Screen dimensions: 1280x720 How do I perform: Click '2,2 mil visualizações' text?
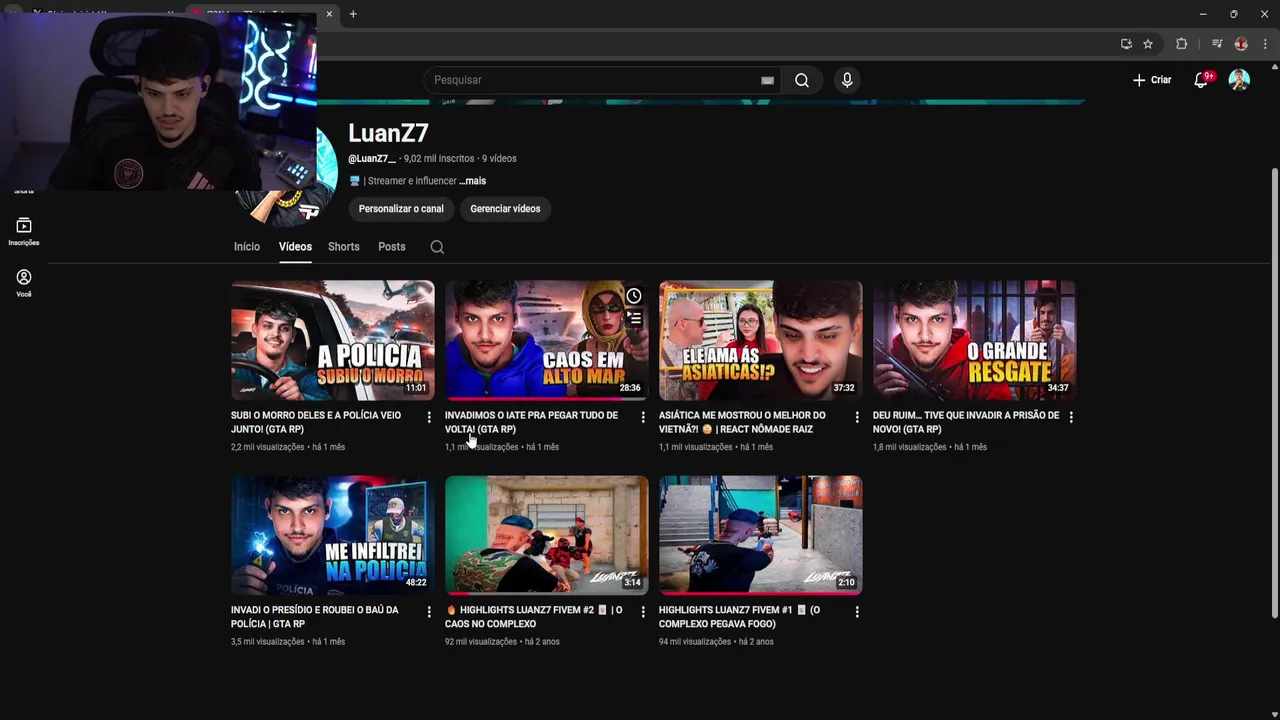pos(267,447)
